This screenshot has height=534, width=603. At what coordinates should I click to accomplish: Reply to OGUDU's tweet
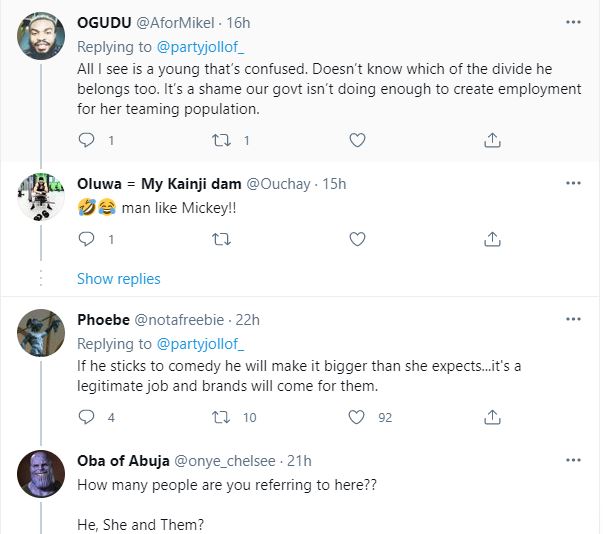86,140
